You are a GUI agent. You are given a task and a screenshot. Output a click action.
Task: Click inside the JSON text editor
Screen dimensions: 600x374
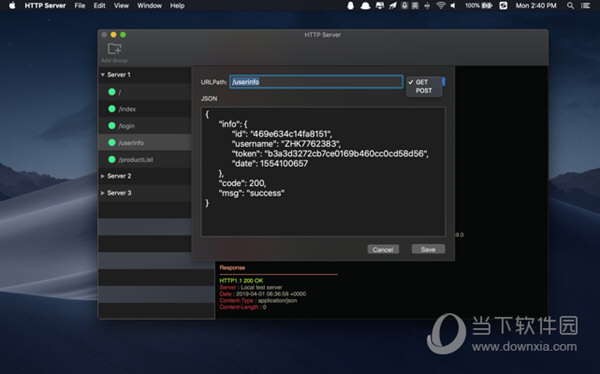[x=323, y=171]
